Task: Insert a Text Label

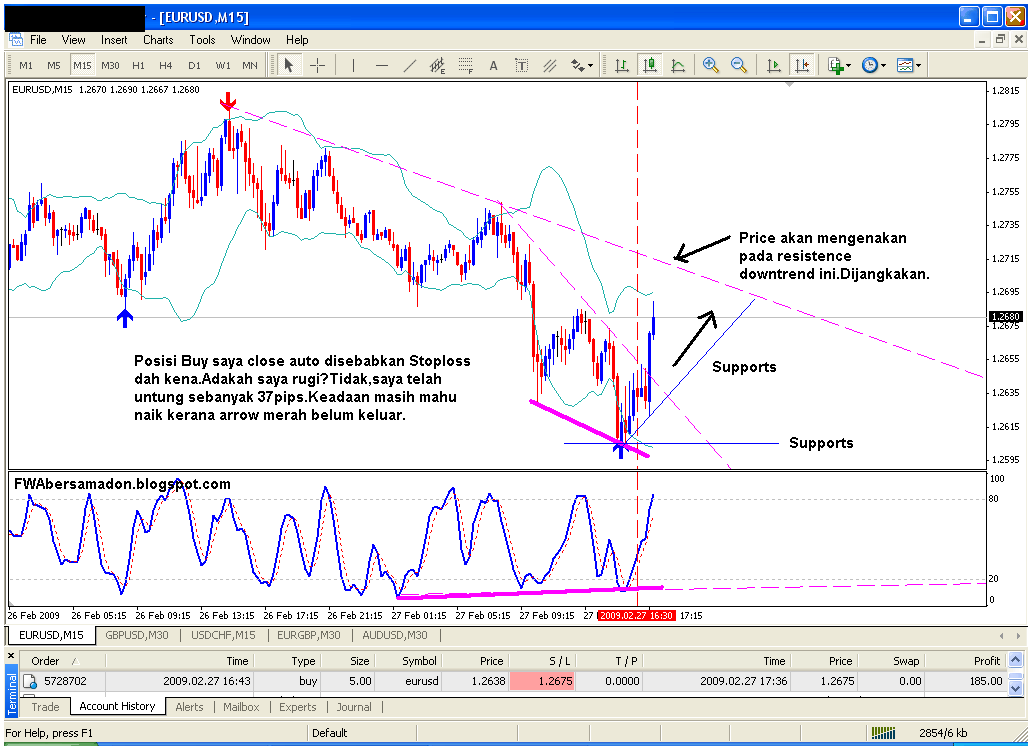Action: click(x=521, y=65)
